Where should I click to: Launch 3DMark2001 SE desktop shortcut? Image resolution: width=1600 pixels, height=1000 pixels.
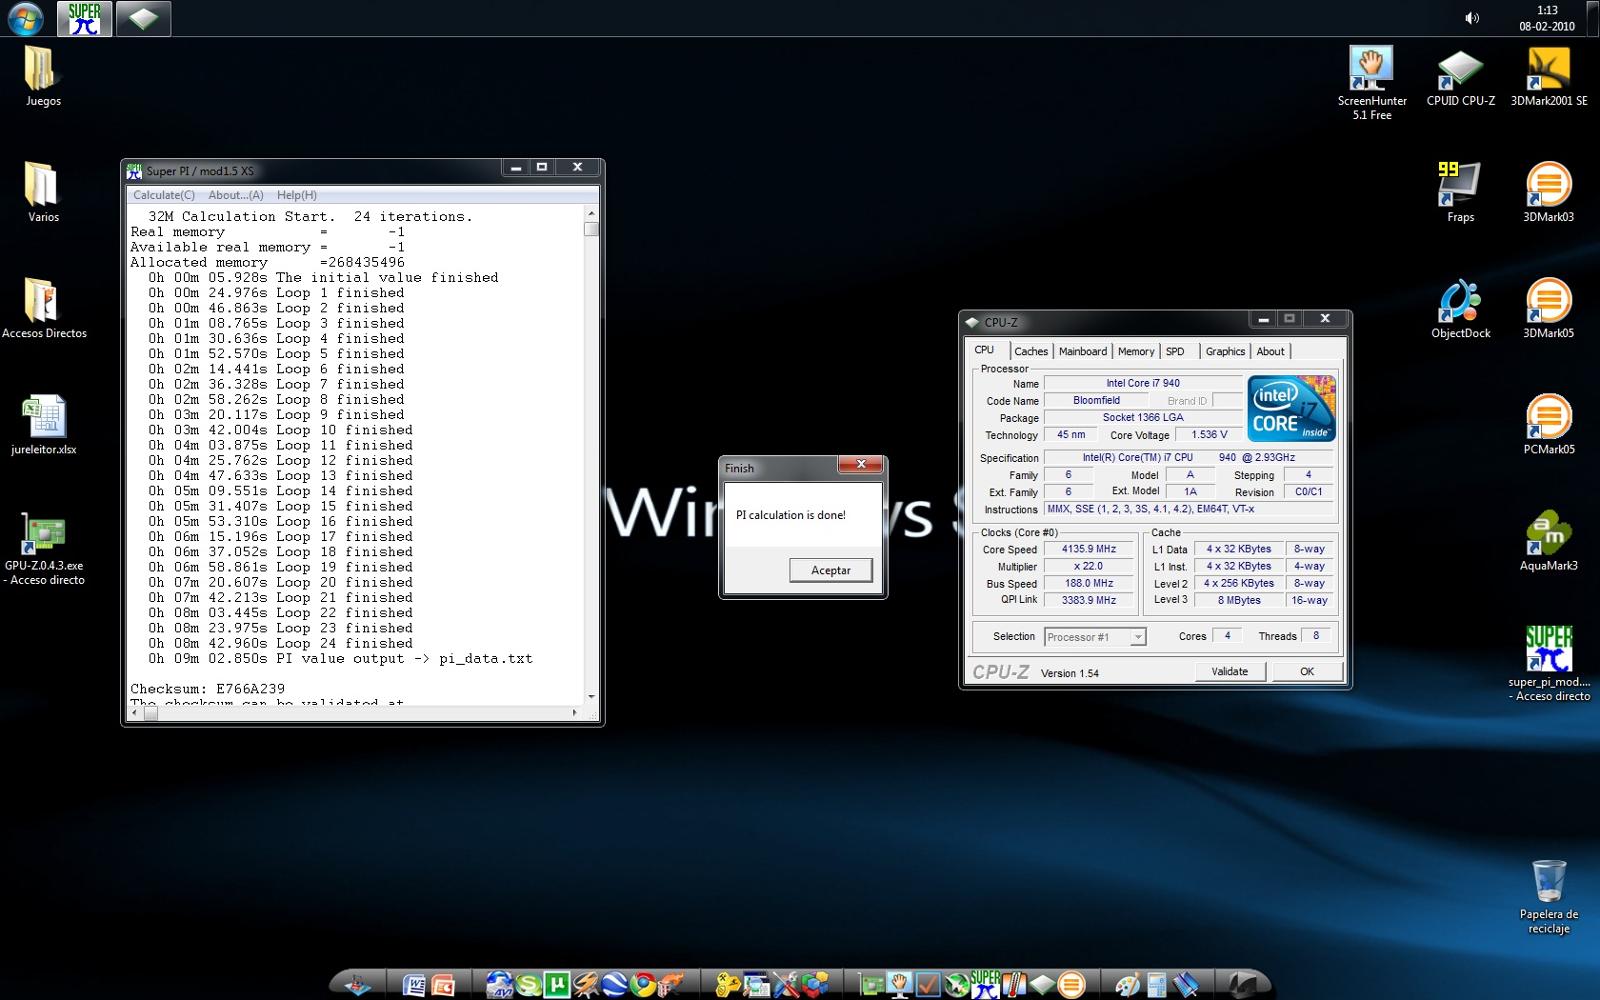pyautogui.click(x=1548, y=78)
